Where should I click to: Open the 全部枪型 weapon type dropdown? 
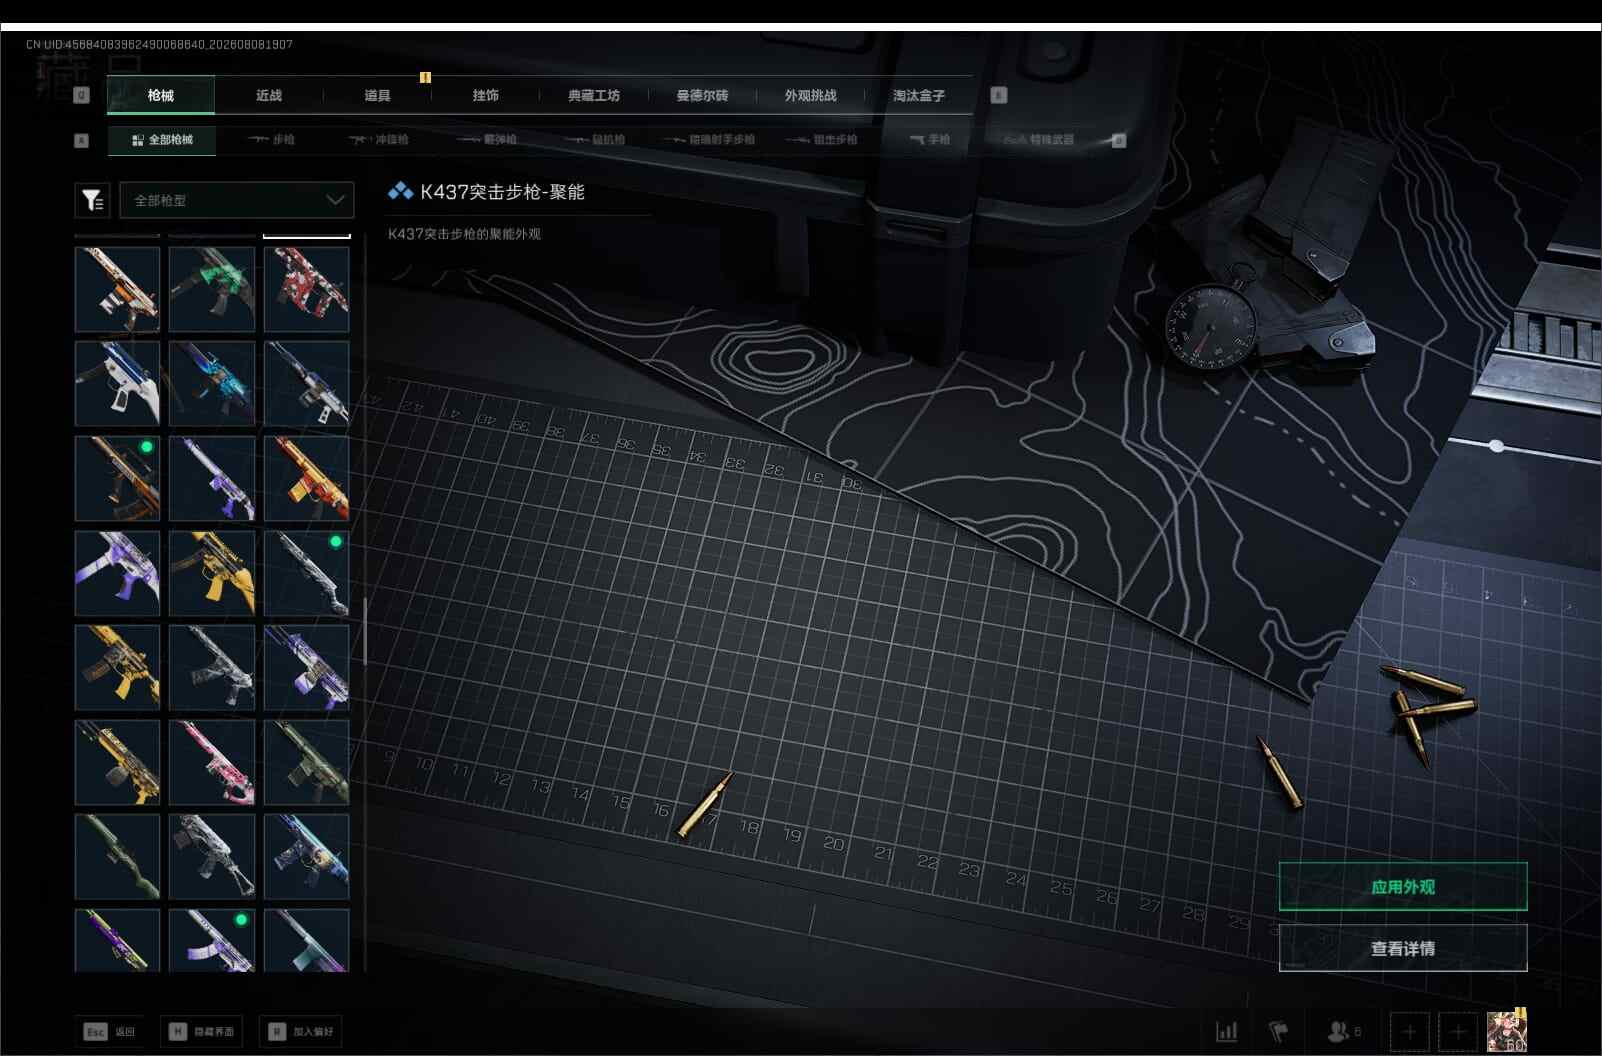click(237, 200)
